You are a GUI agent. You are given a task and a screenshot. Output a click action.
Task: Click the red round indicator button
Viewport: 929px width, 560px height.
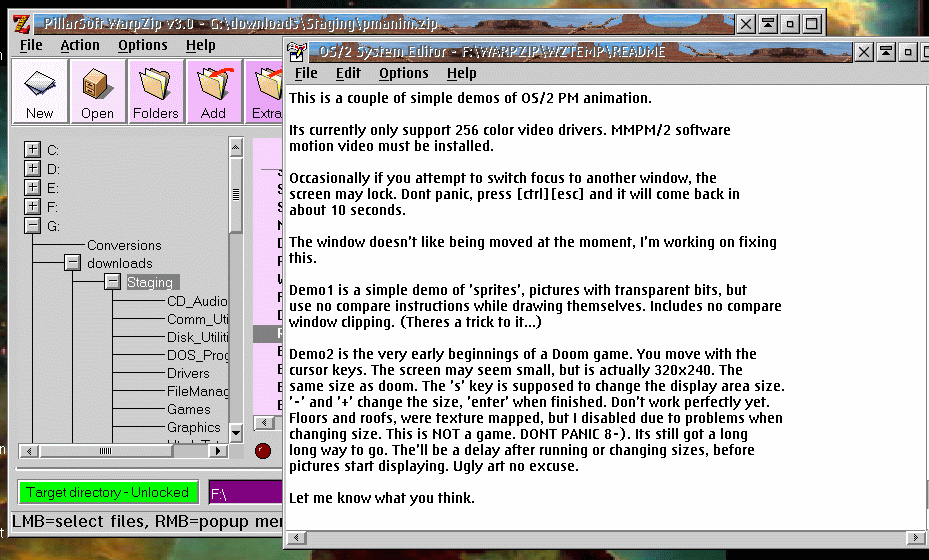[264, 451]
